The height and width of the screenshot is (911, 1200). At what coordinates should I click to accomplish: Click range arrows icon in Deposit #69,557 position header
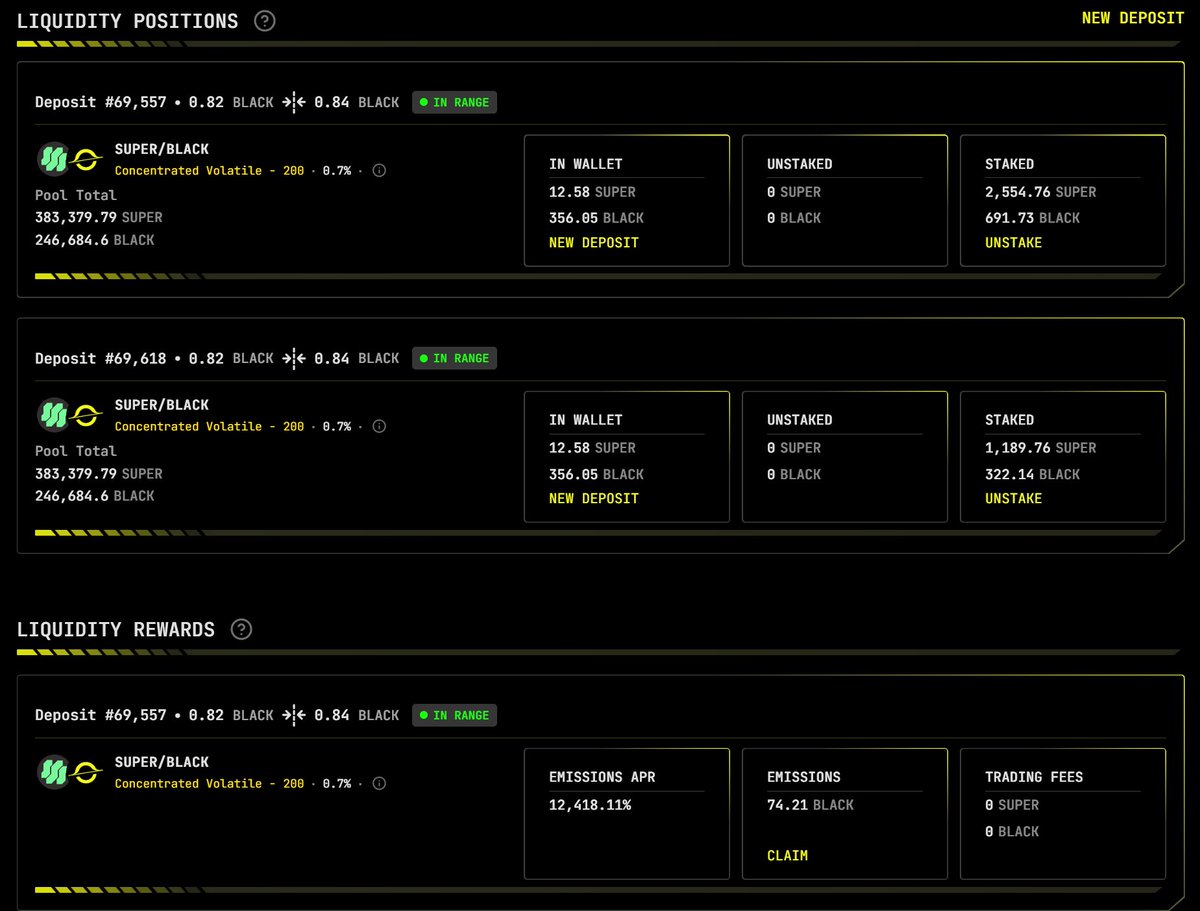(x=294, y=102)
